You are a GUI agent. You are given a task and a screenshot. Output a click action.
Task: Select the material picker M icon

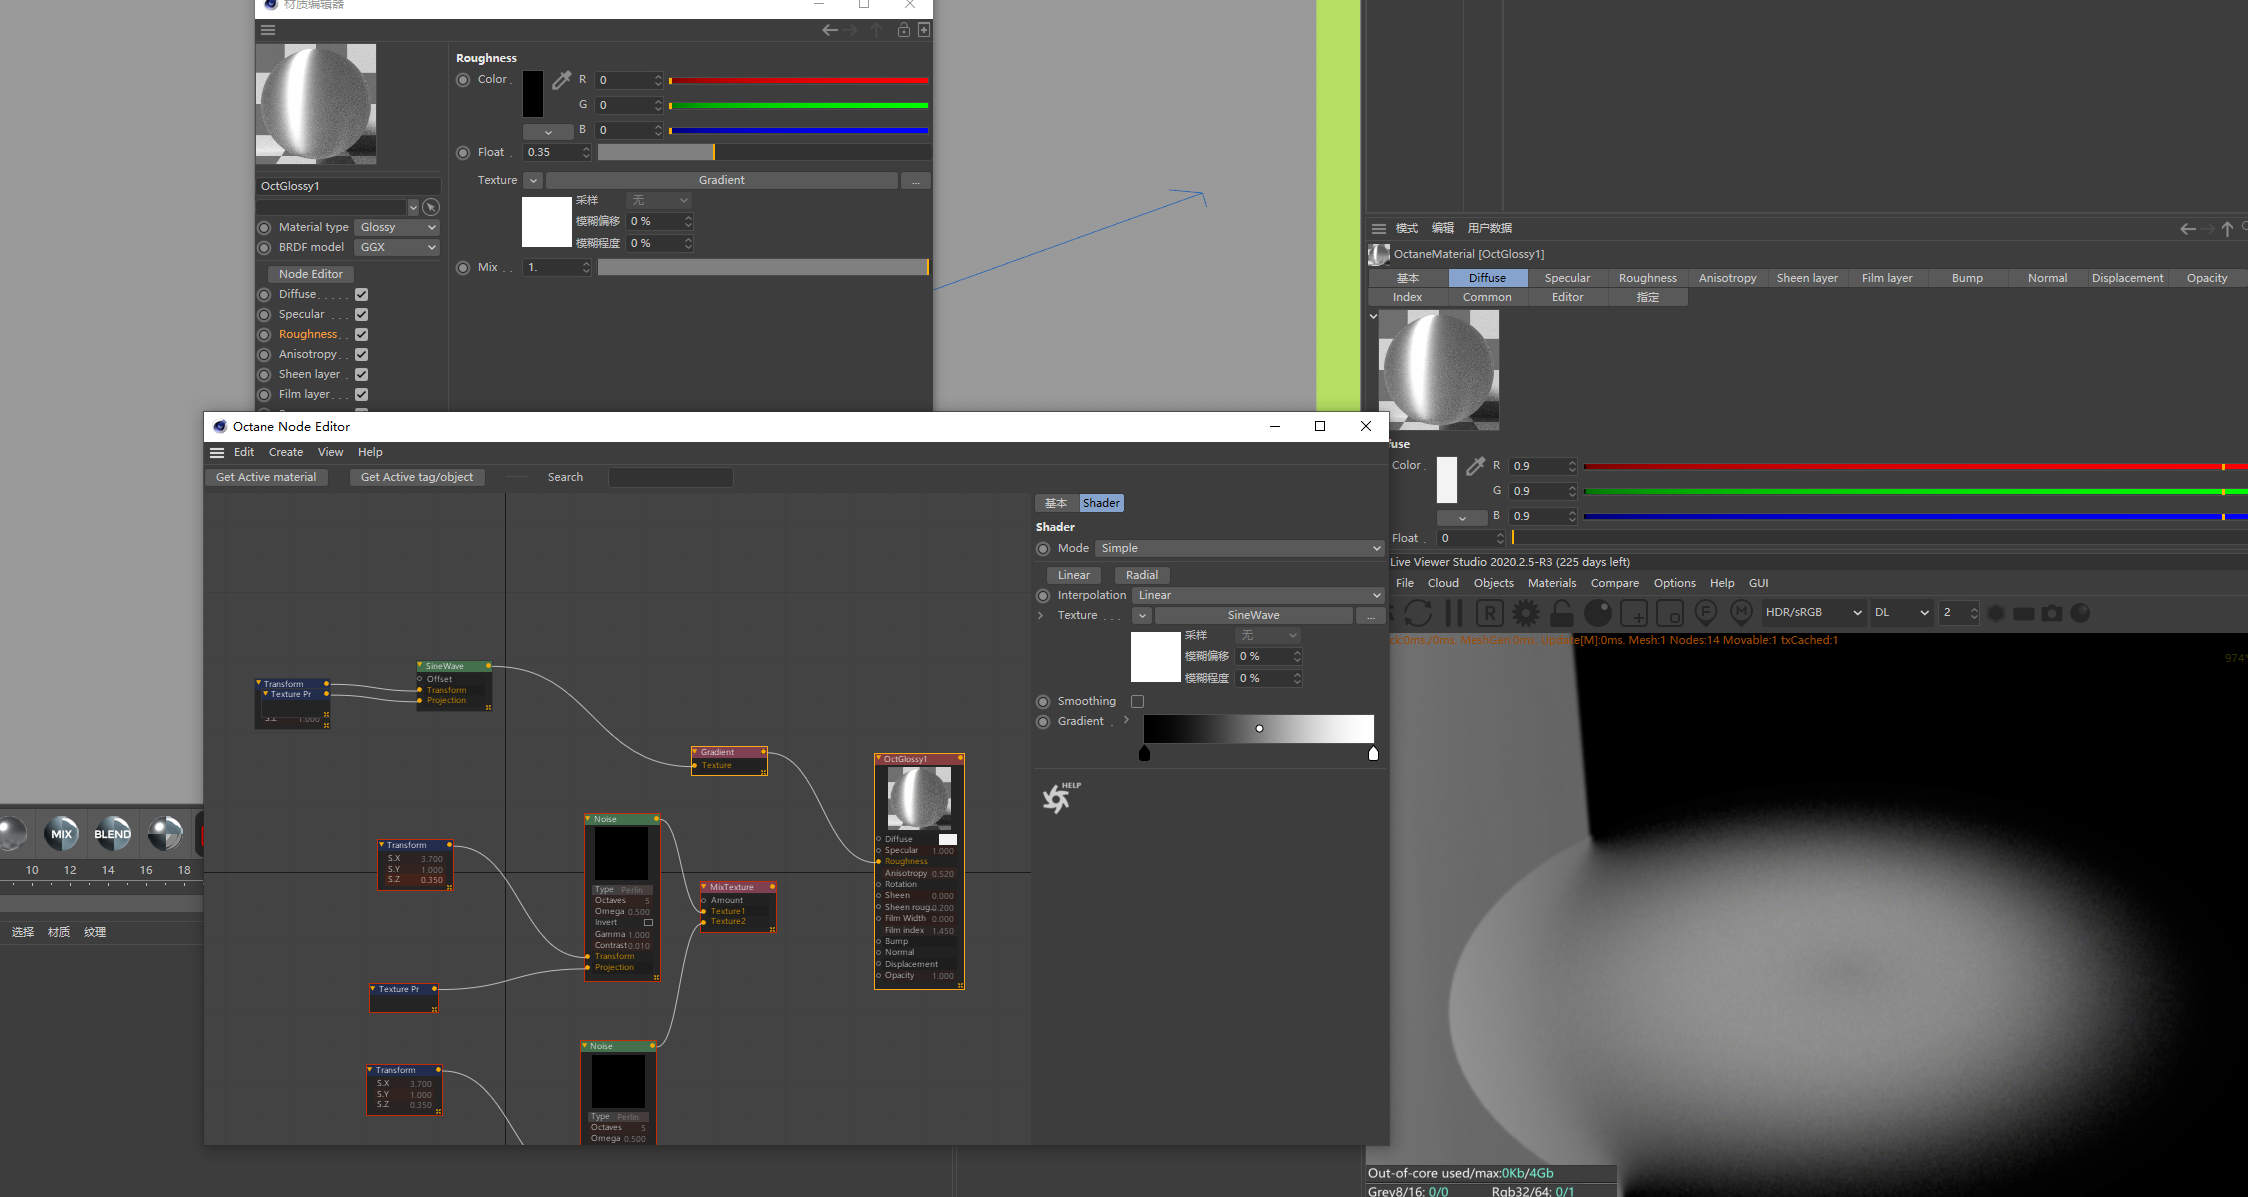coord(1742,612)
